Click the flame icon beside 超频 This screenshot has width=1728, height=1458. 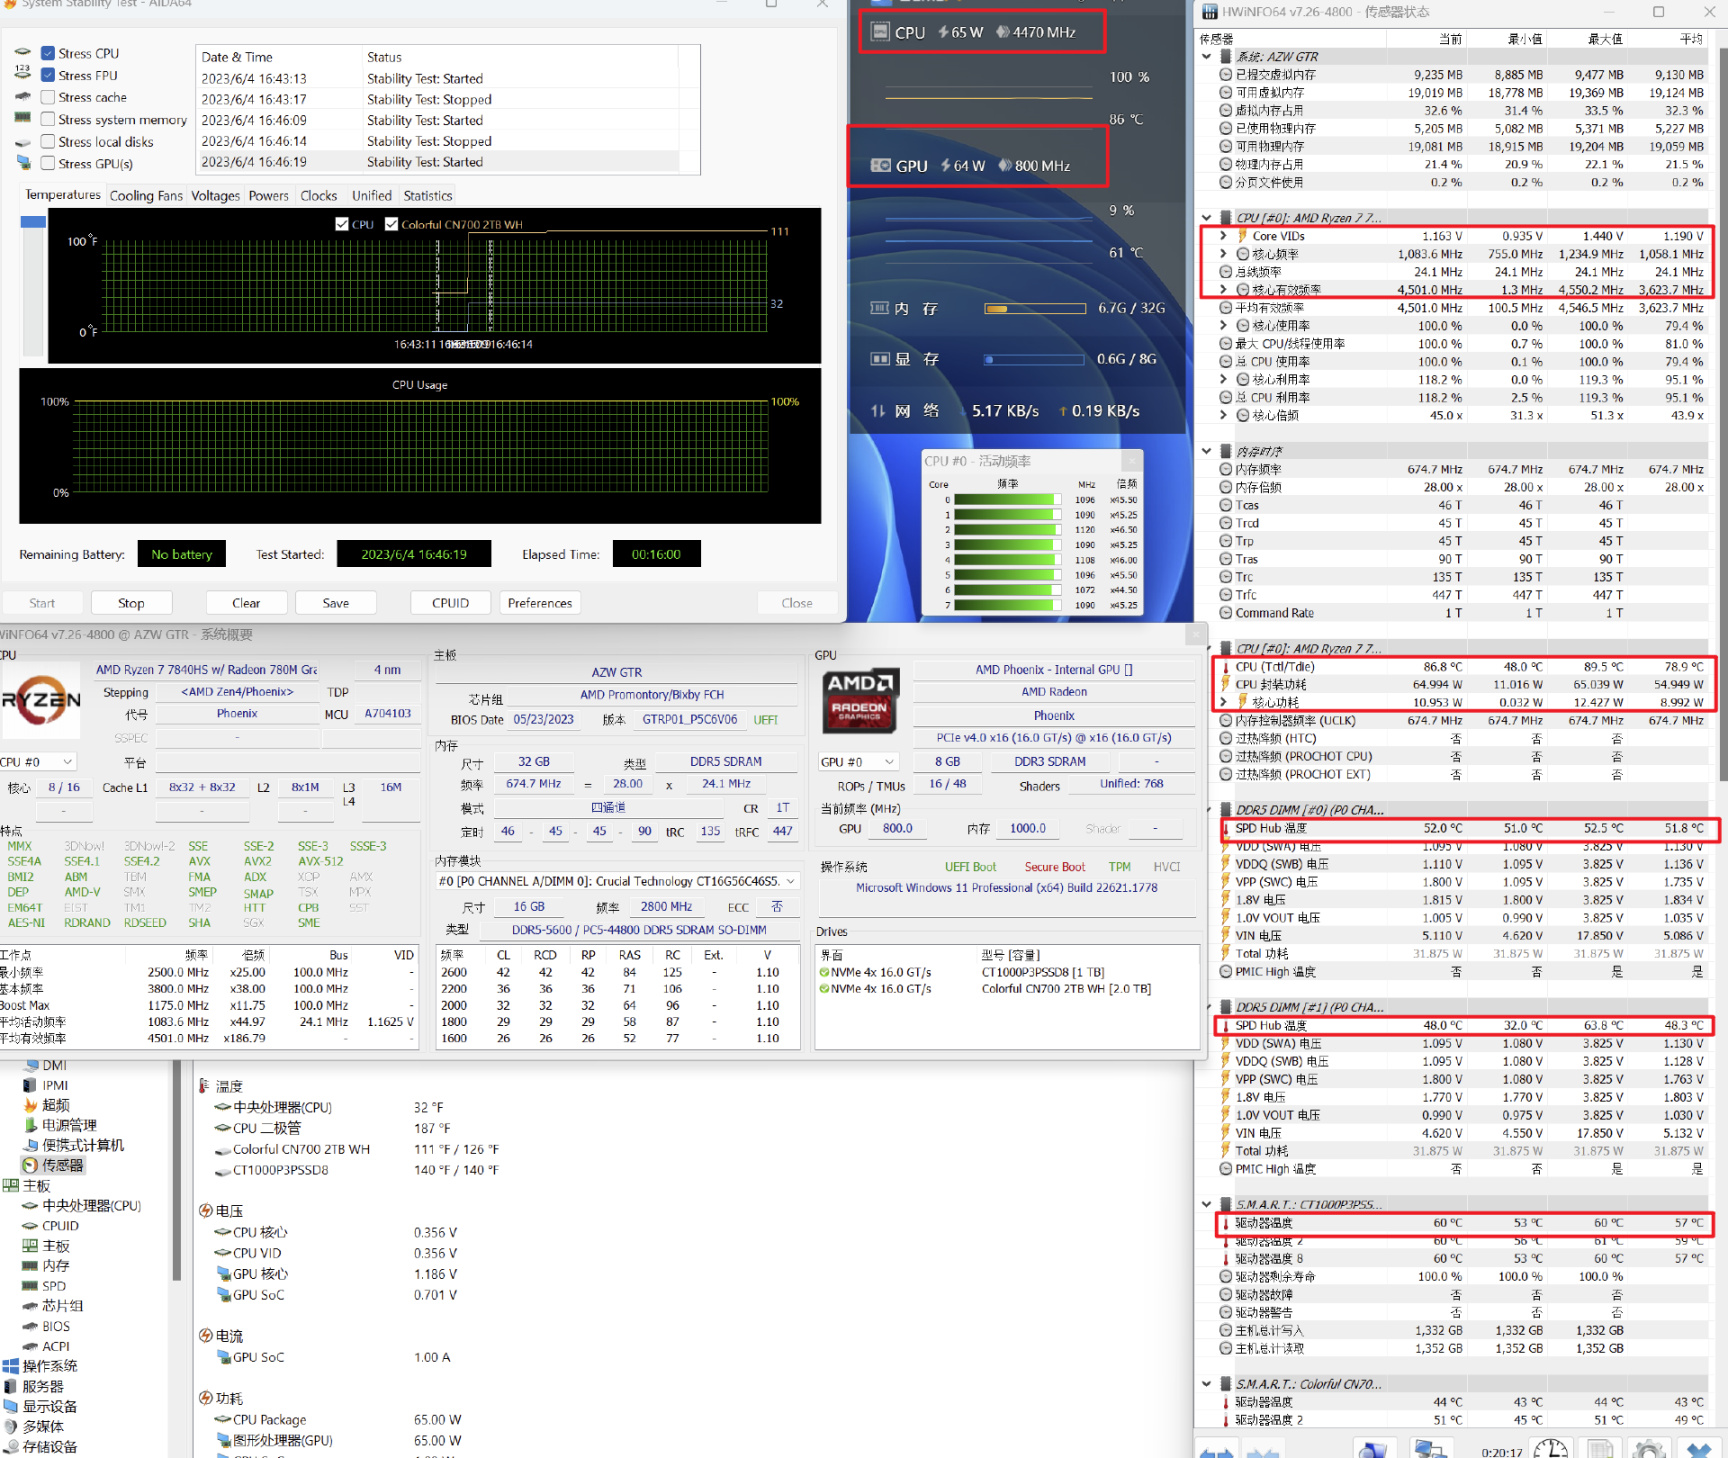31,1105
